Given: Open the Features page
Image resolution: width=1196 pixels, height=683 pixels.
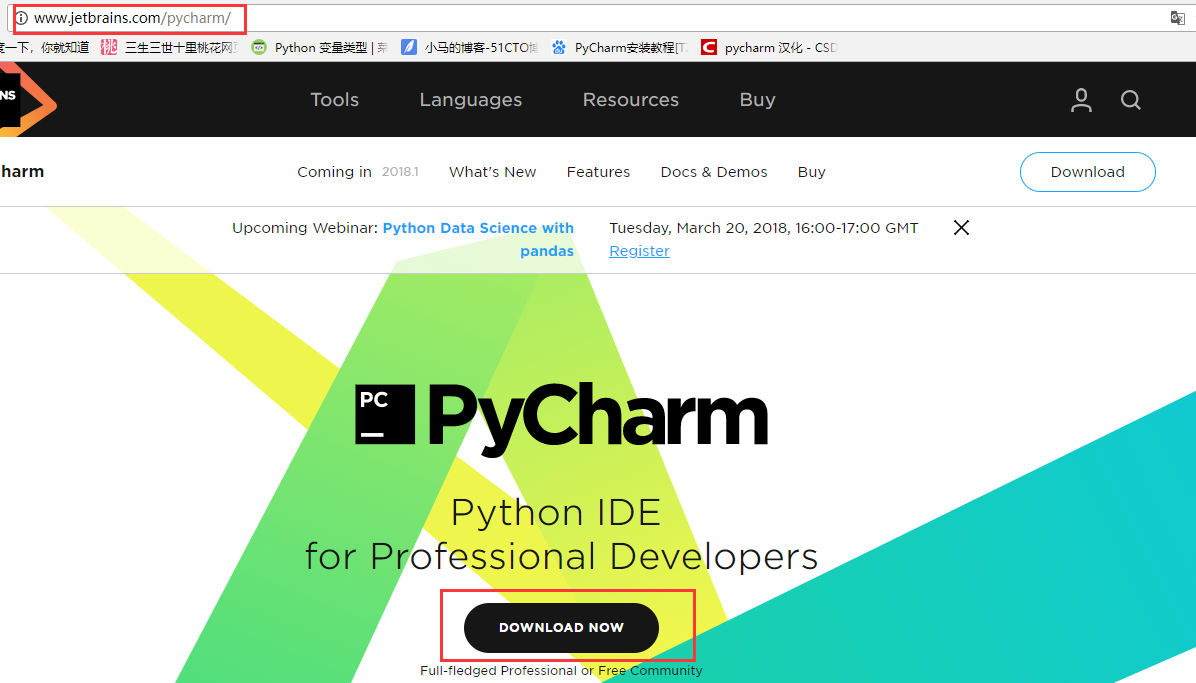Looking at the screenshot, I should [598, 172].
